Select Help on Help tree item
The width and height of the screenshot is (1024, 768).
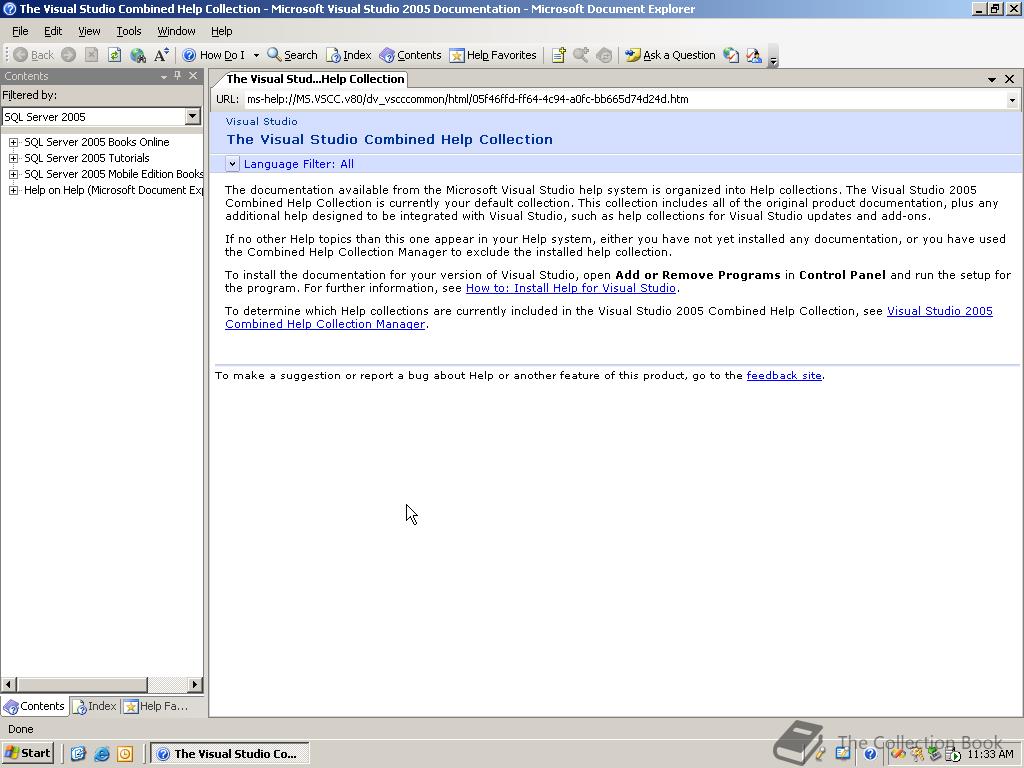coord(114,190)
